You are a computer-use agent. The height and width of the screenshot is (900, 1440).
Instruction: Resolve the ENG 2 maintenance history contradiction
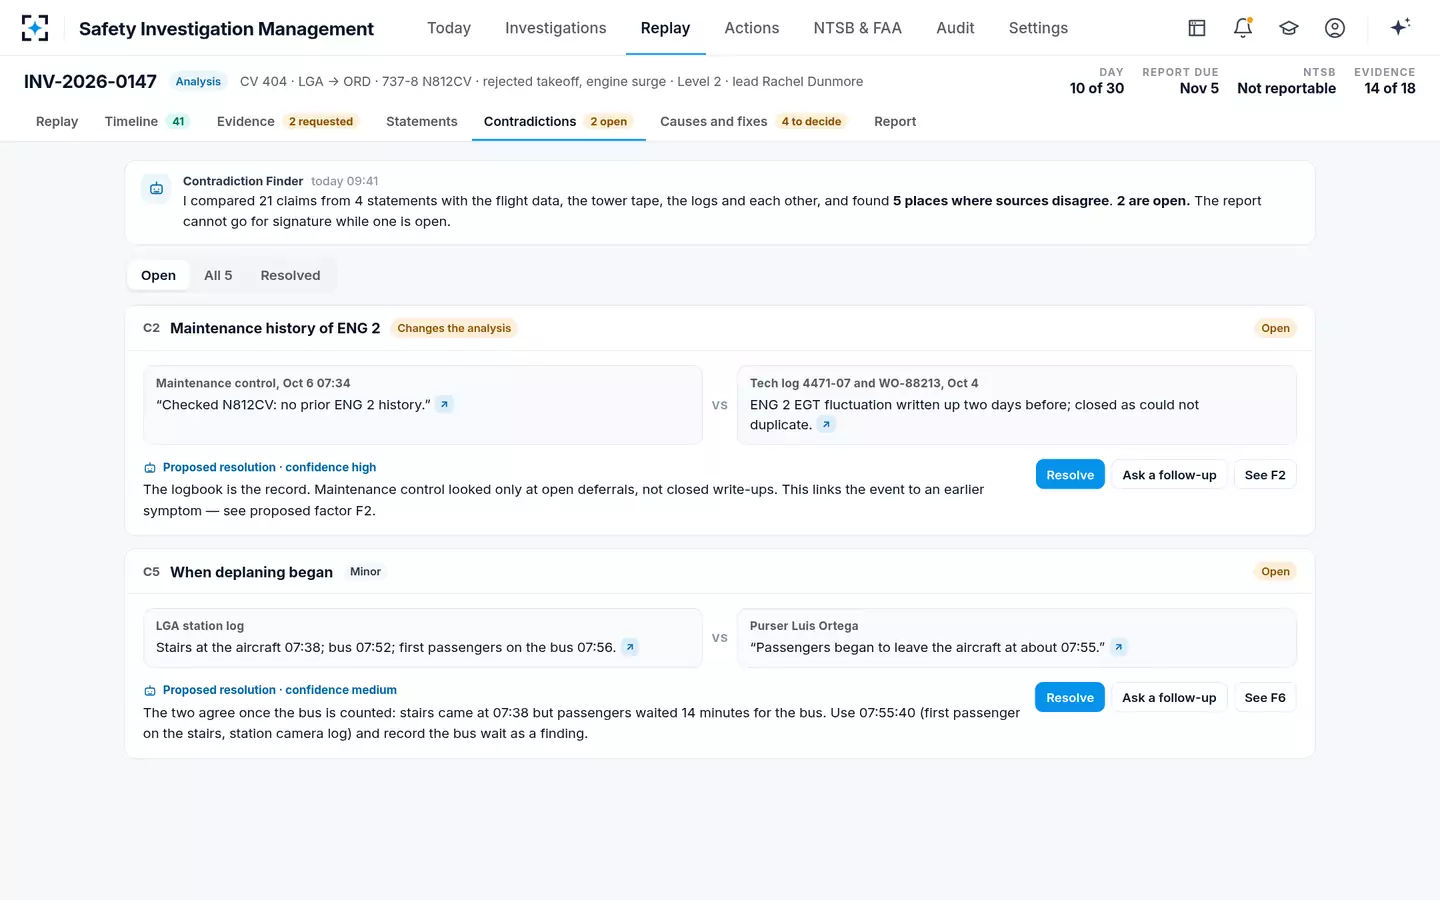coord(1070,475)
